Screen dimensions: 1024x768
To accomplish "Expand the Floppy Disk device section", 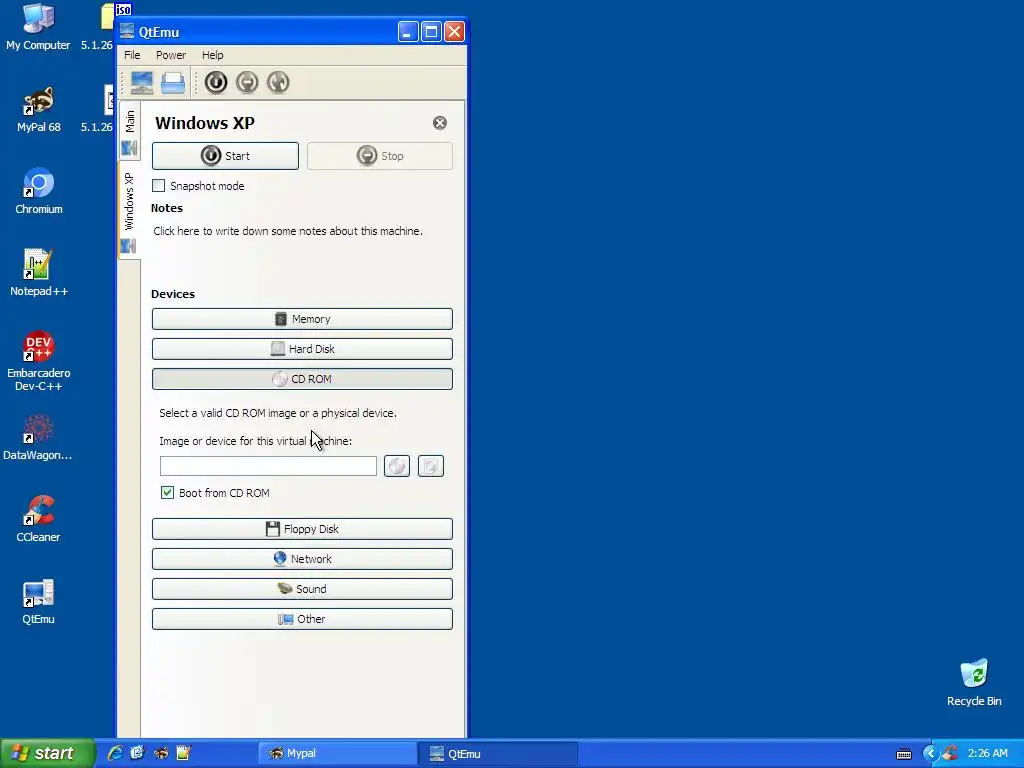I will click(x=302, y=529).
